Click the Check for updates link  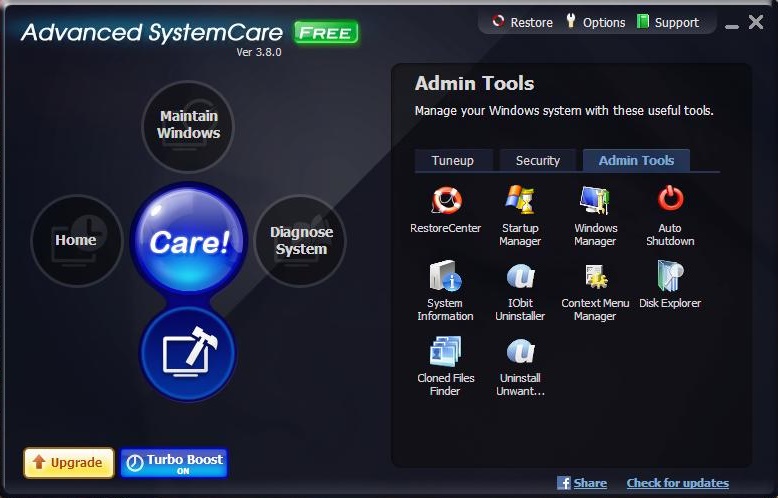pos(677,483)
